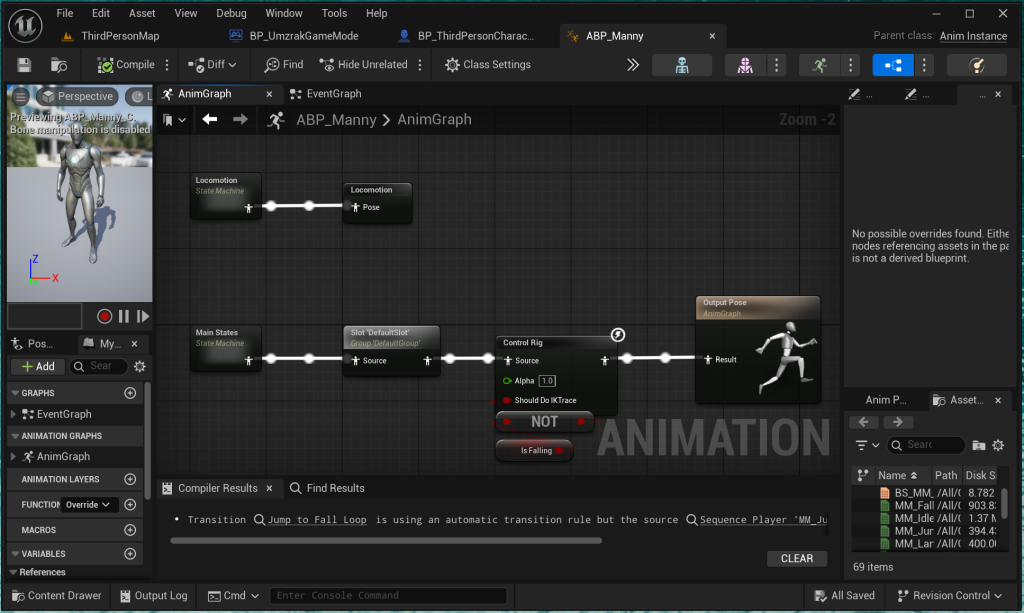The image size is (1024, 613).
Task: Navigate forward in graph history
Action: click(x=240, y=119)
